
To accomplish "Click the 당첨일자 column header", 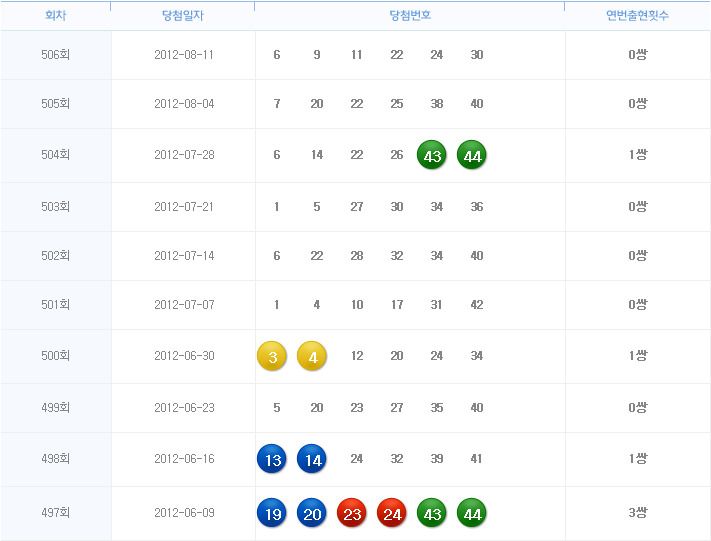I will (x=183, y=15).
